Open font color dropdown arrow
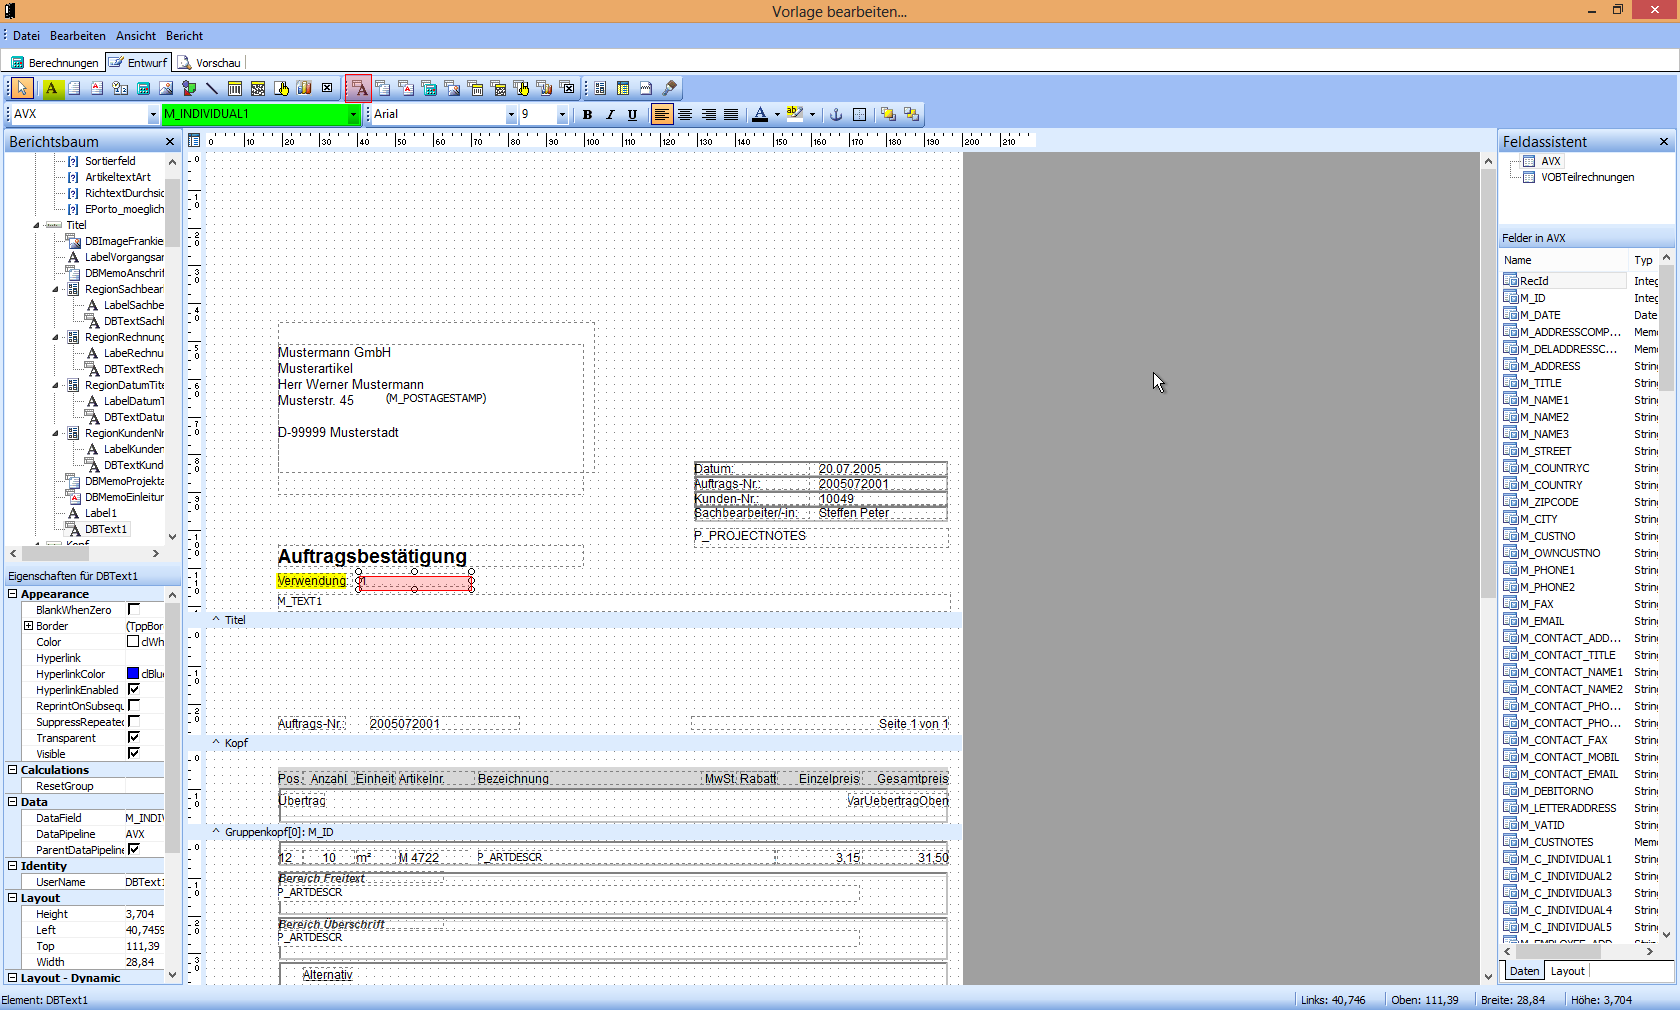The width and height of the screenshot is (1680, 1010). coord(777,115)
